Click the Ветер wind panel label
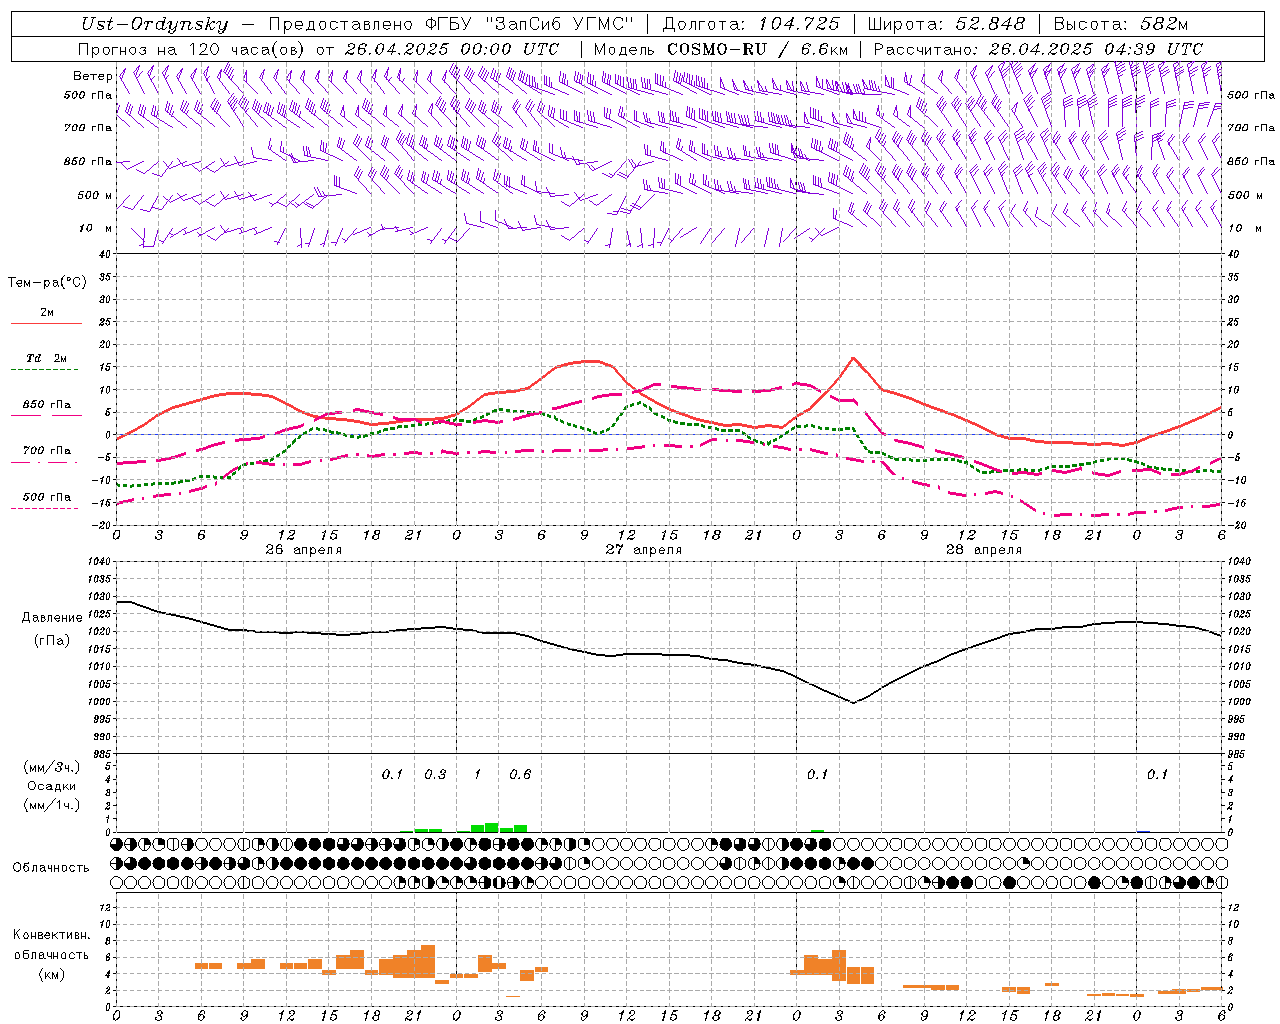 click(92, 76)
